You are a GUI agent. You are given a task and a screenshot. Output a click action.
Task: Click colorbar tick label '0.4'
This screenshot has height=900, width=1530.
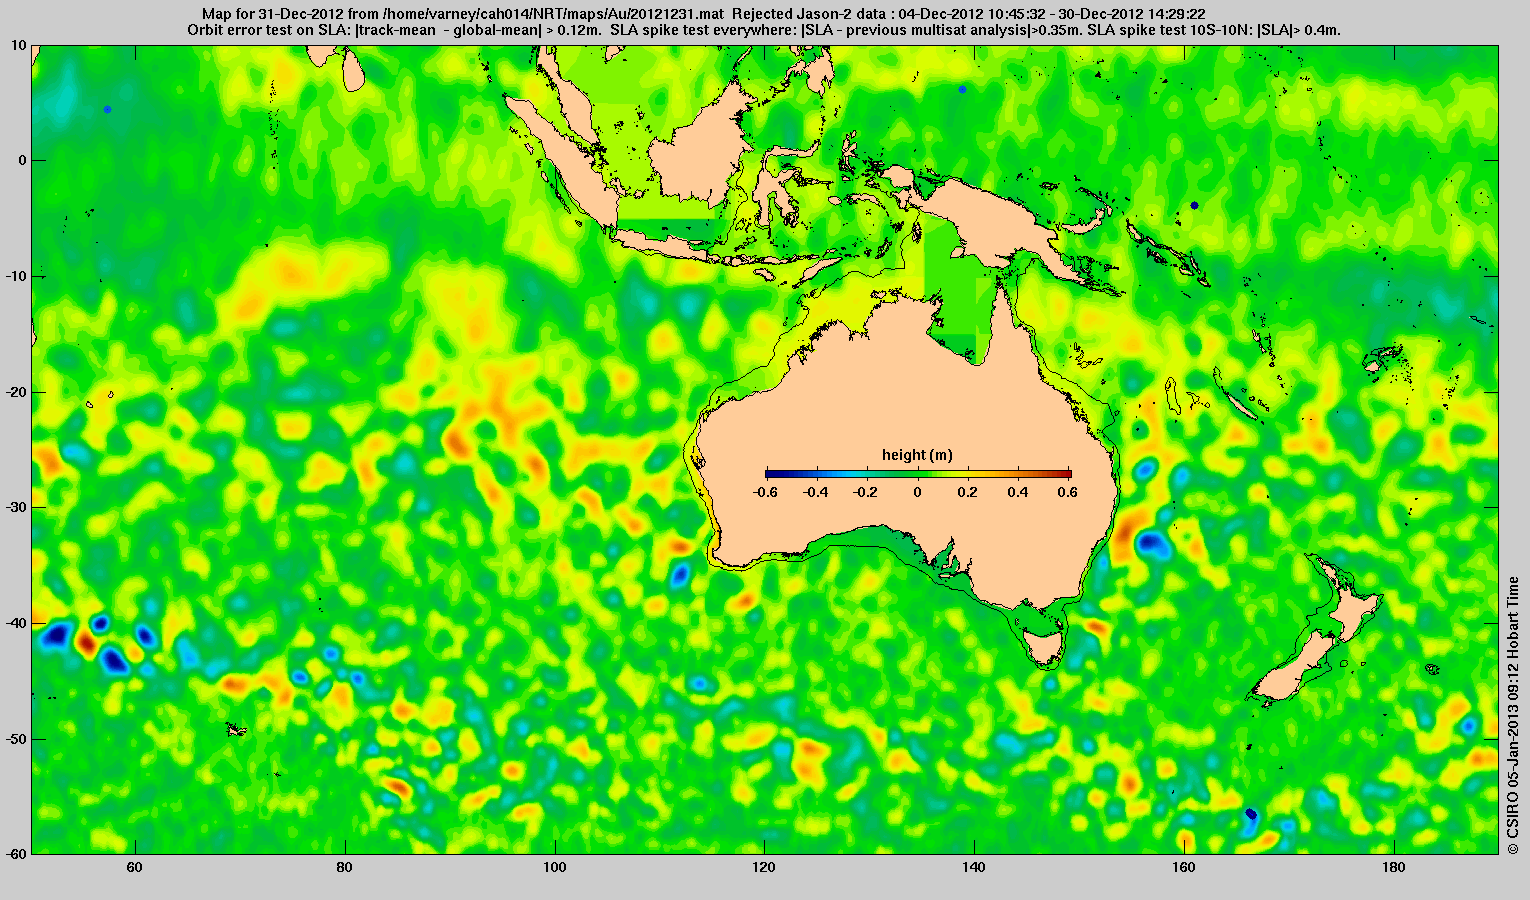(1020, 492)
